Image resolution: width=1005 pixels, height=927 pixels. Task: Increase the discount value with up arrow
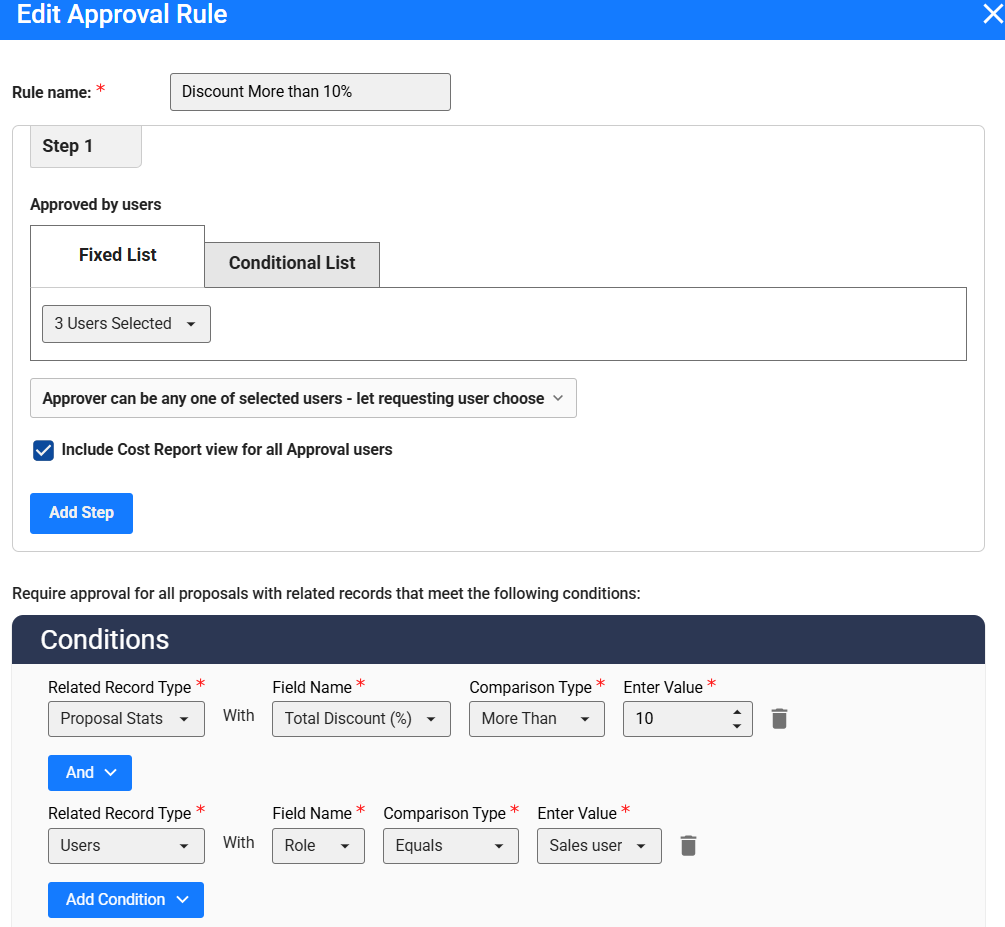point(737,712)
